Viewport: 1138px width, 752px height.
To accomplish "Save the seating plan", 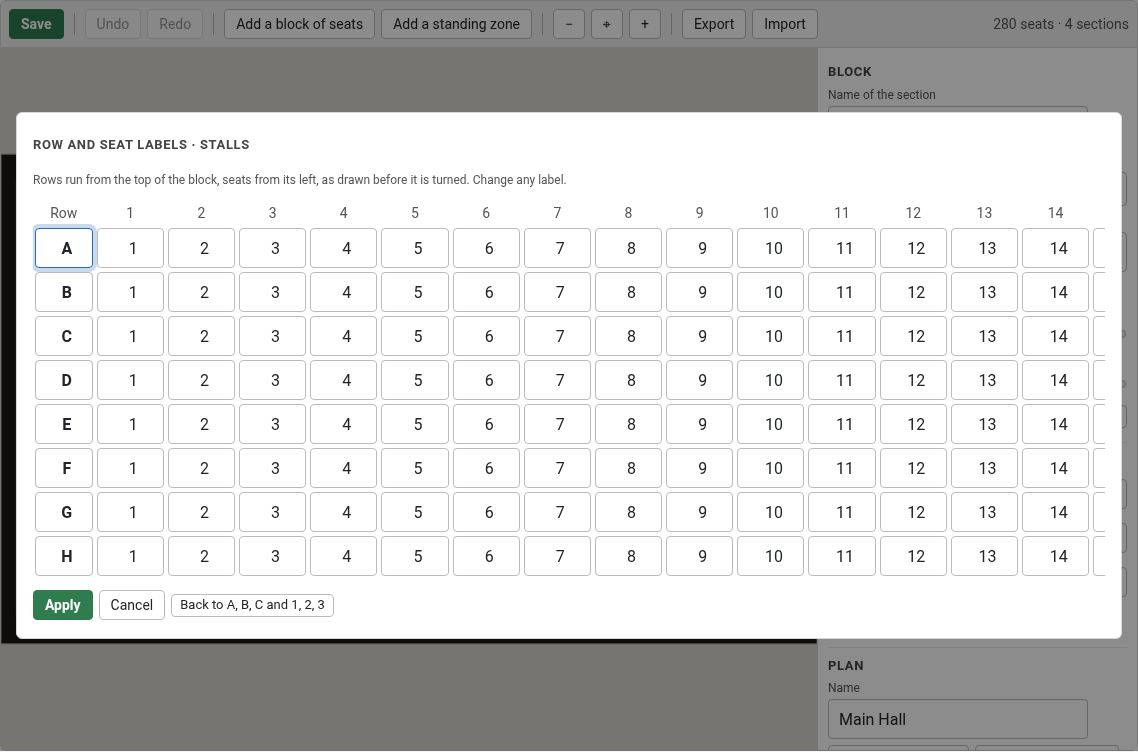I will [x=36, y=24].
